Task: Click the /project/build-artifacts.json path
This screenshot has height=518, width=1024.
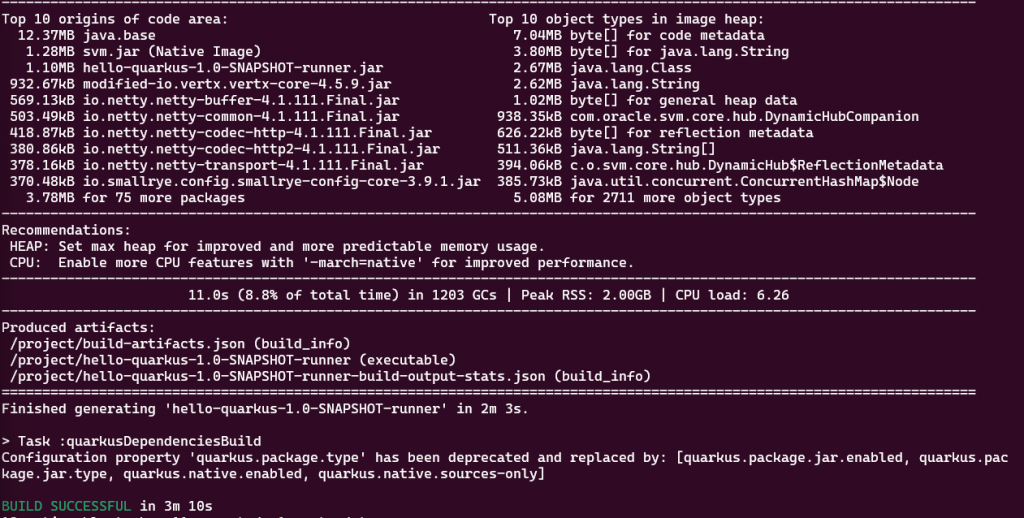Action: (127, 344)
